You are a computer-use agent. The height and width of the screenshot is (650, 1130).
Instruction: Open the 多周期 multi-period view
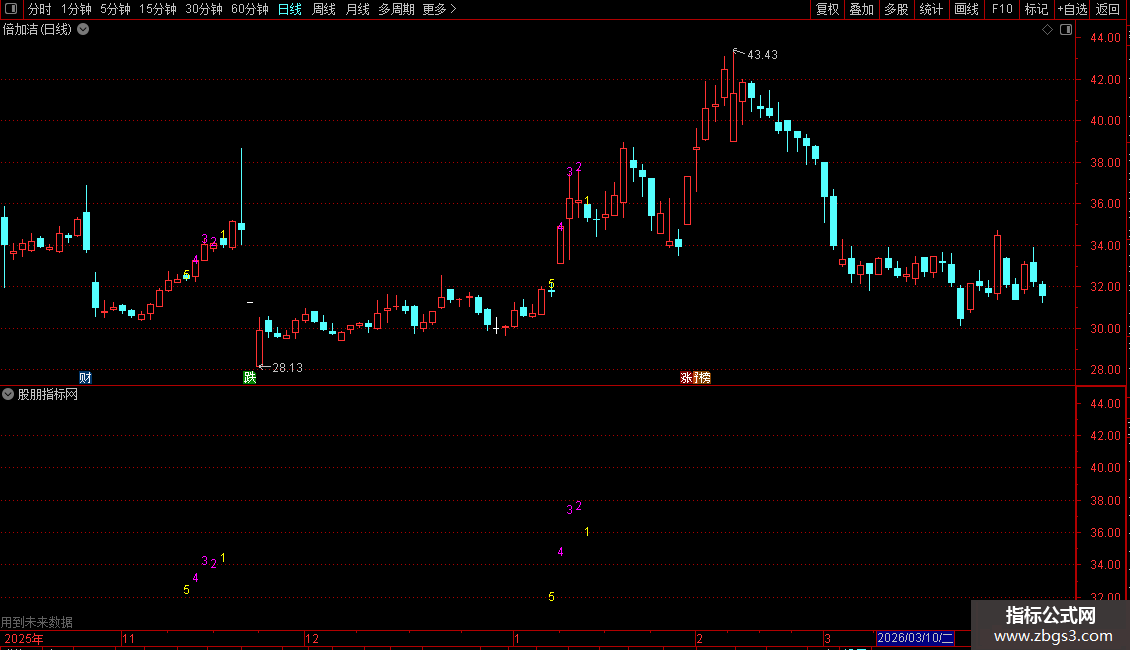[396, 9]
